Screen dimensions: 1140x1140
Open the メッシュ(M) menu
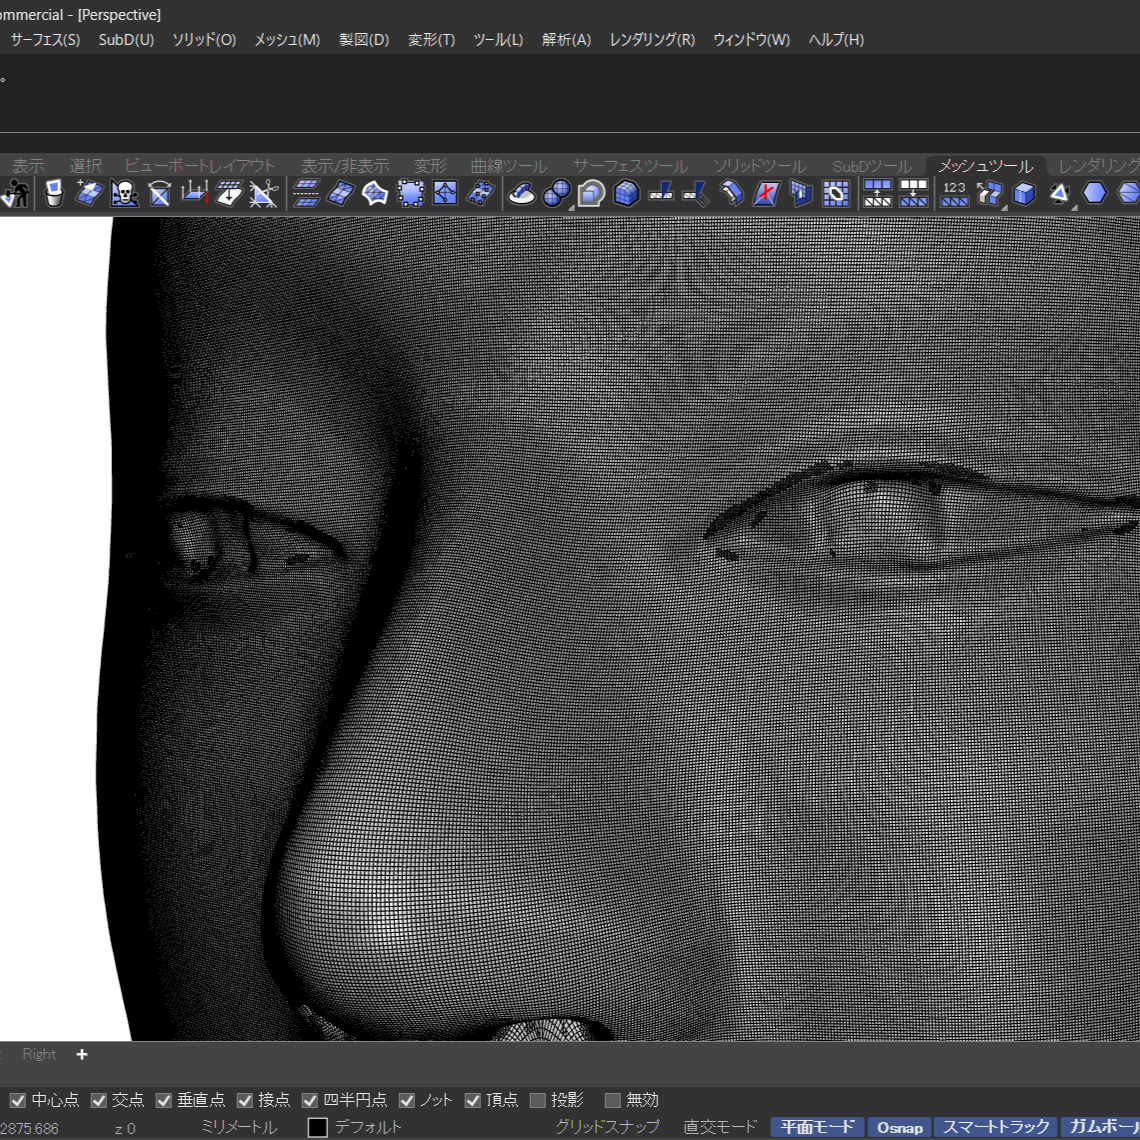(287, 40)
